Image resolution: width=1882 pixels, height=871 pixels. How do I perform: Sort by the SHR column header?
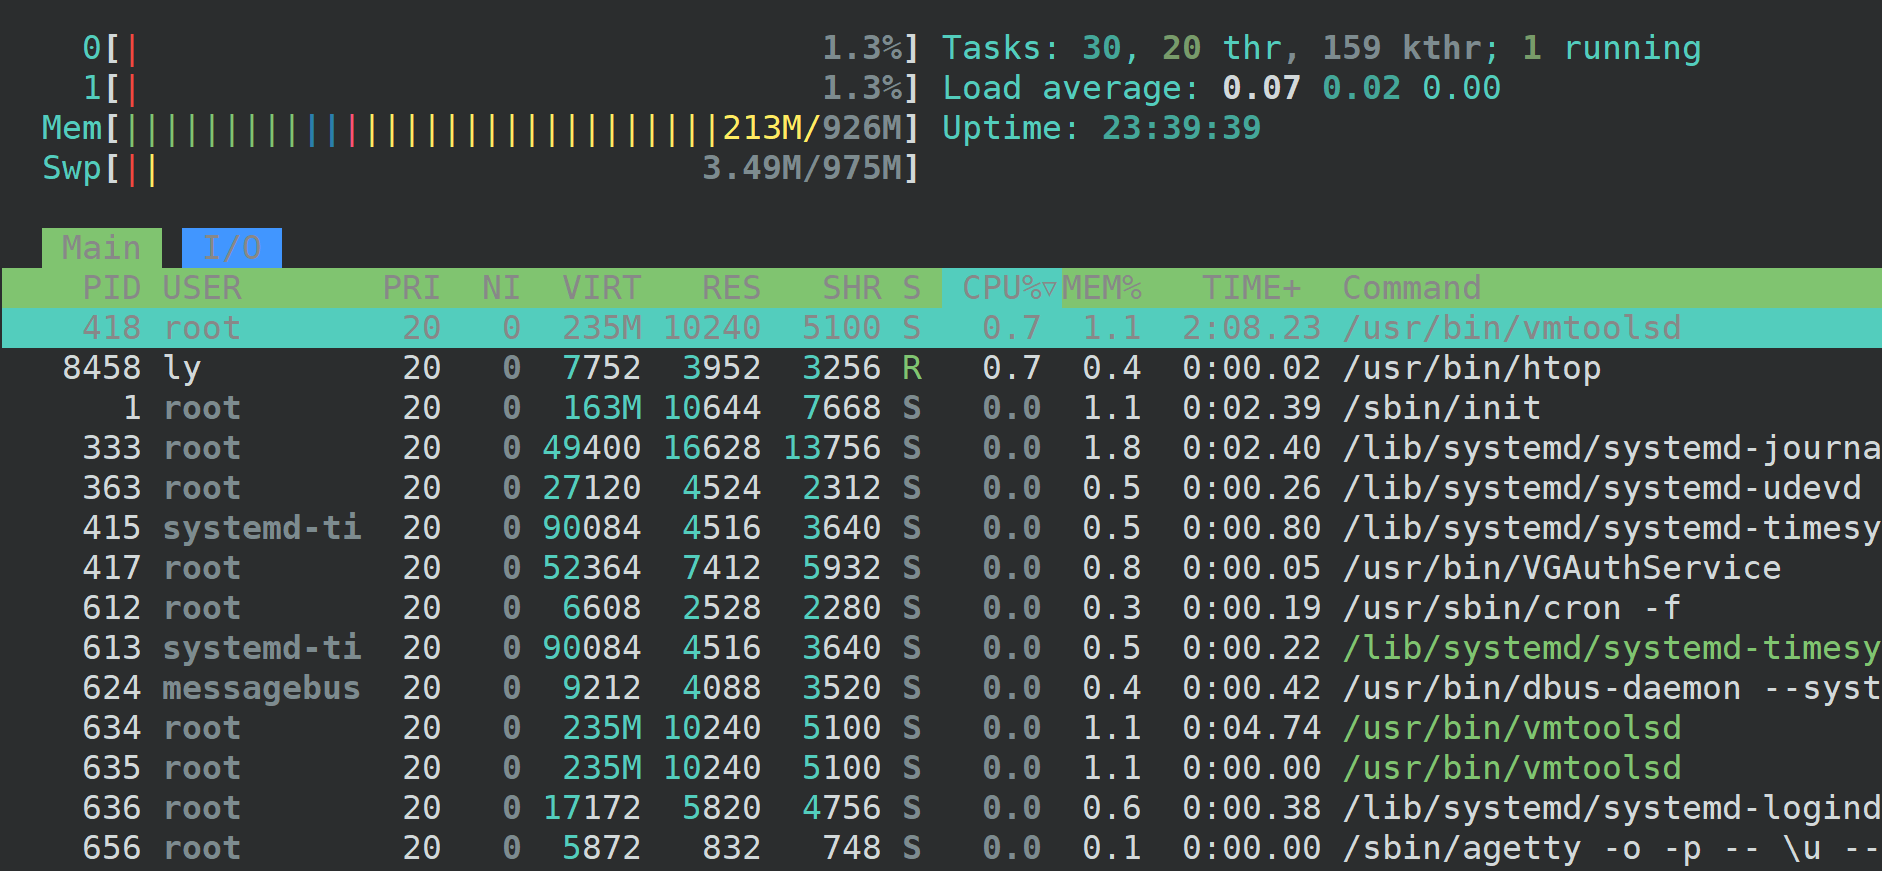point(851,288)
